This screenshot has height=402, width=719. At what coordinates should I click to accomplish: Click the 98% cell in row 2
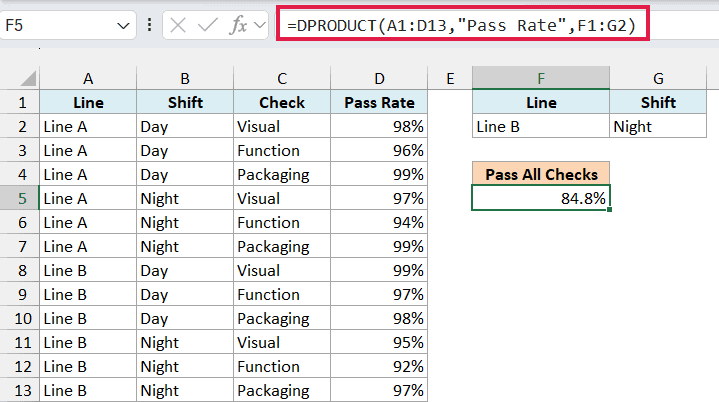pos(379,127)
